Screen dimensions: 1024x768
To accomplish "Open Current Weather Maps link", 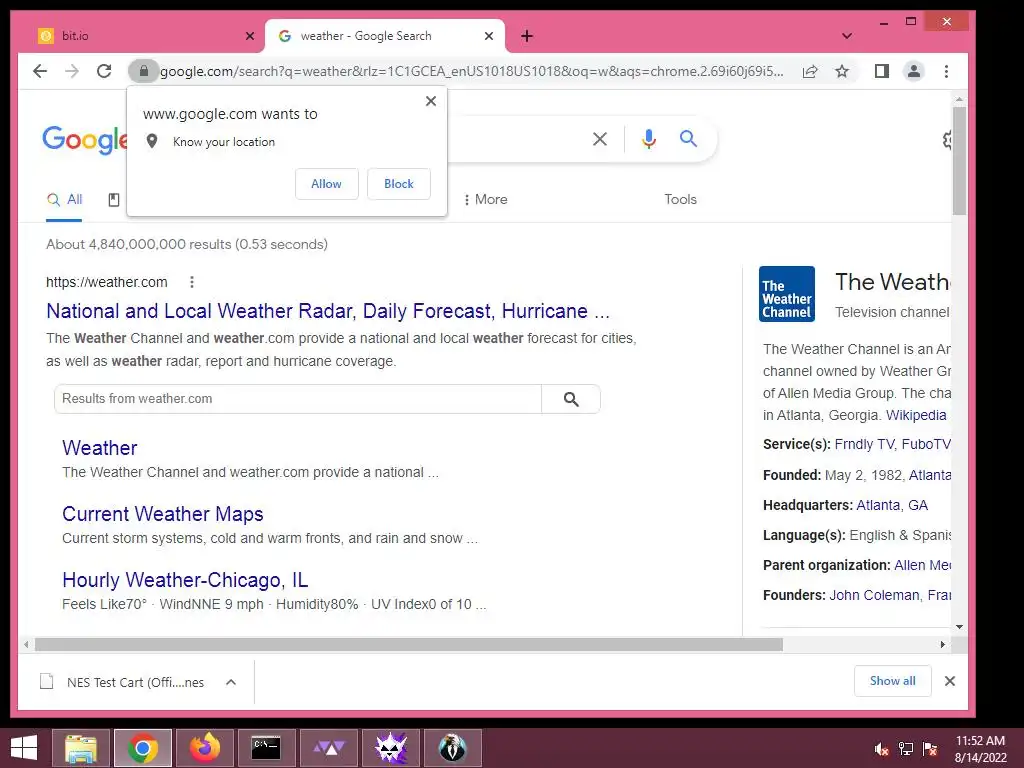I will coord(163,514).
